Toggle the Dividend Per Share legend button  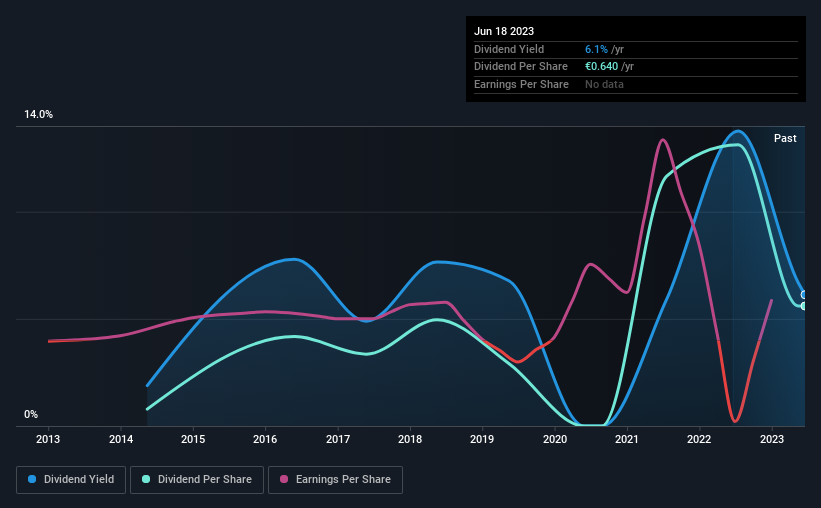point(197,480)
